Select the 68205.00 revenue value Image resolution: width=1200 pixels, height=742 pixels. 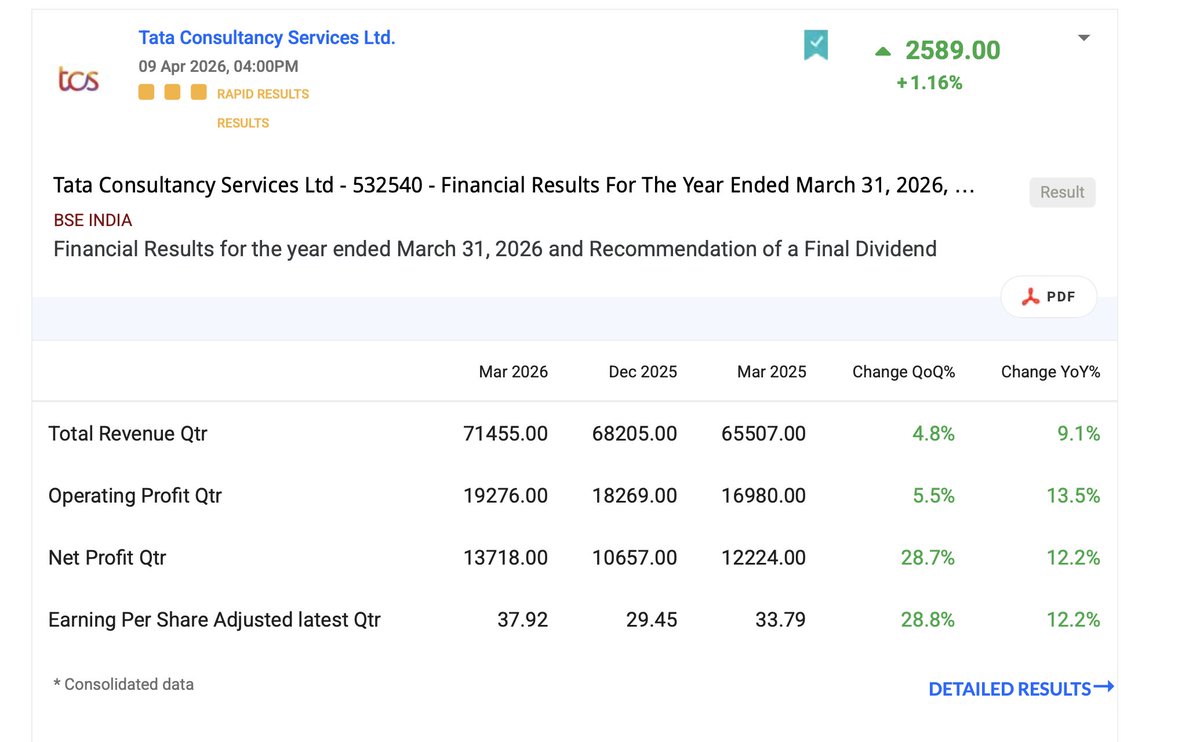(635, 434)
